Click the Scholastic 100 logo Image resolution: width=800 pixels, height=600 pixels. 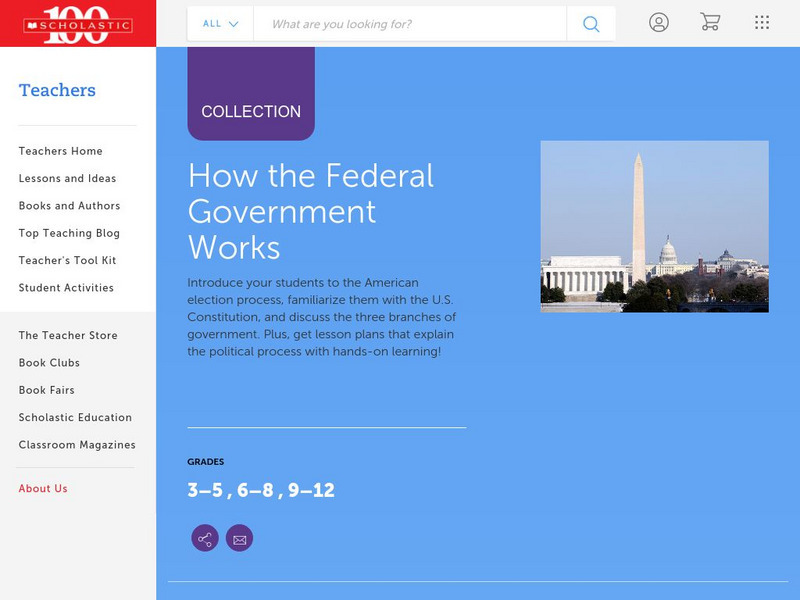tap(78, 22)
